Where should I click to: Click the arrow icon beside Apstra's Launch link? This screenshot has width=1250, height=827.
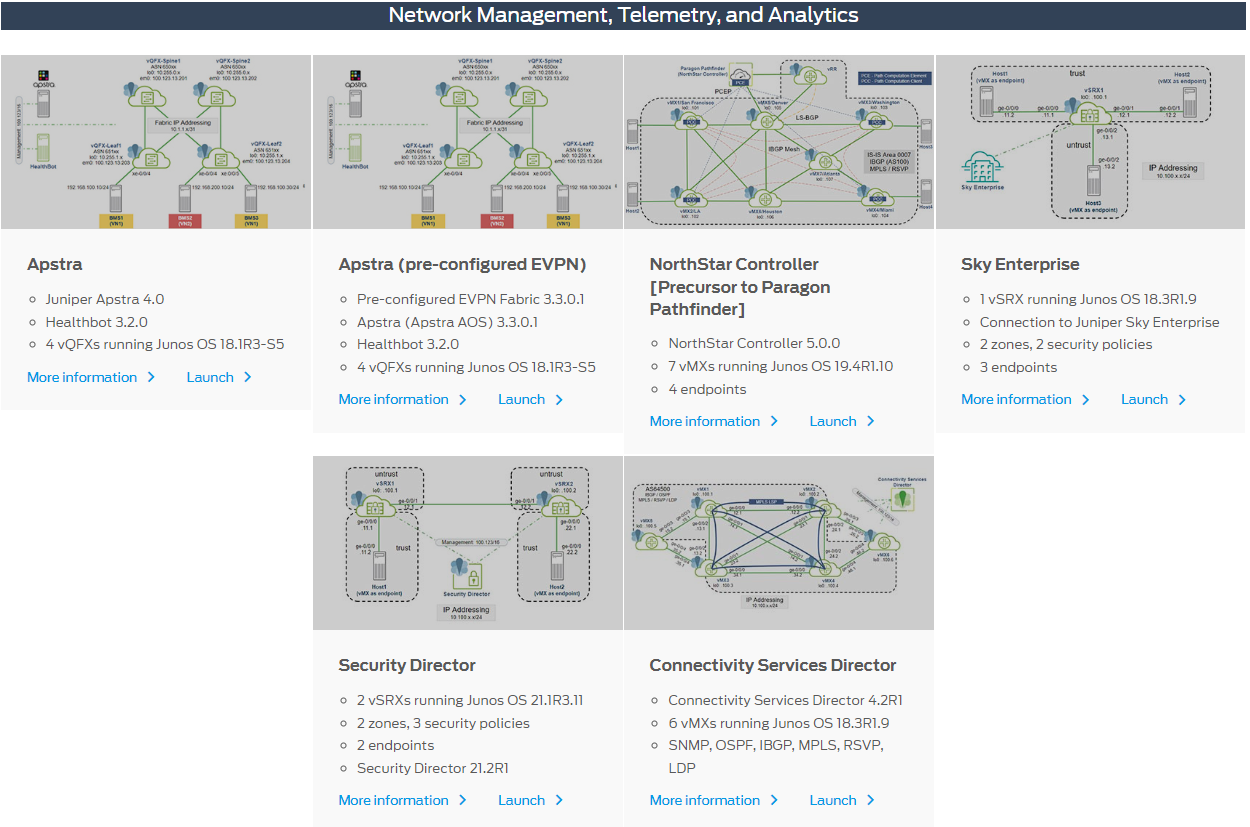[x=246, y=377]
